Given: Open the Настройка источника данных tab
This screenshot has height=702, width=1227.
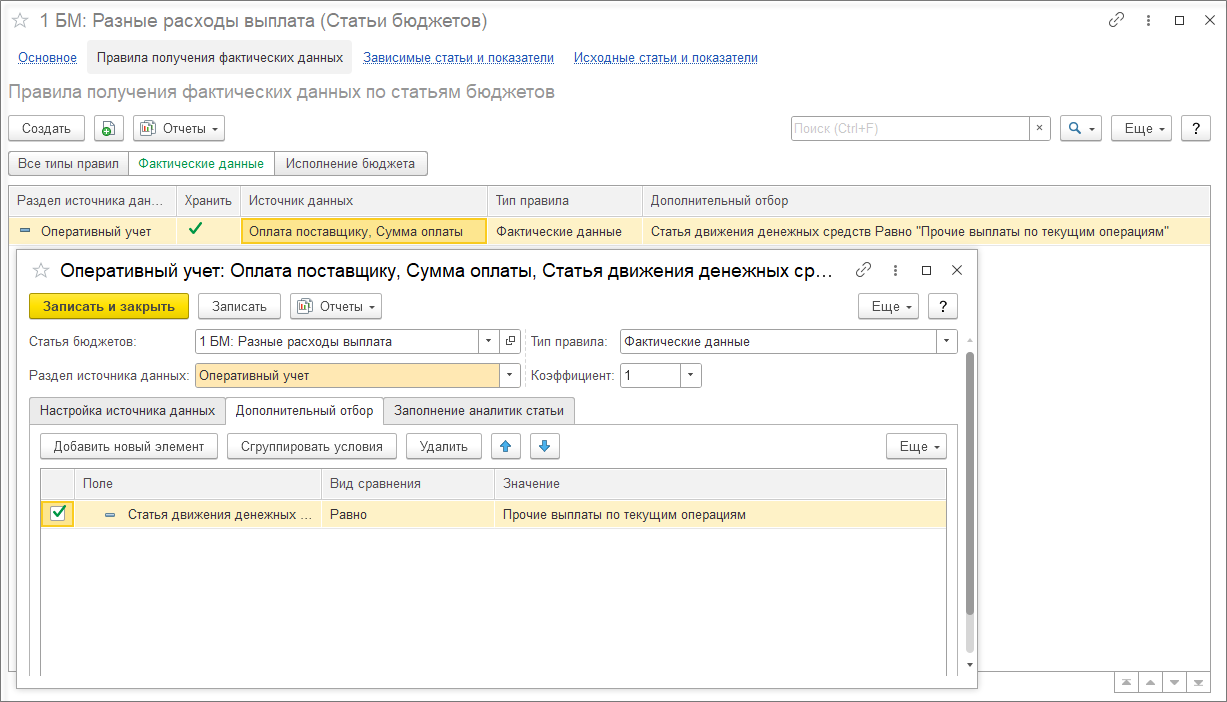Looking at the screenshot, I should (127, 410).
